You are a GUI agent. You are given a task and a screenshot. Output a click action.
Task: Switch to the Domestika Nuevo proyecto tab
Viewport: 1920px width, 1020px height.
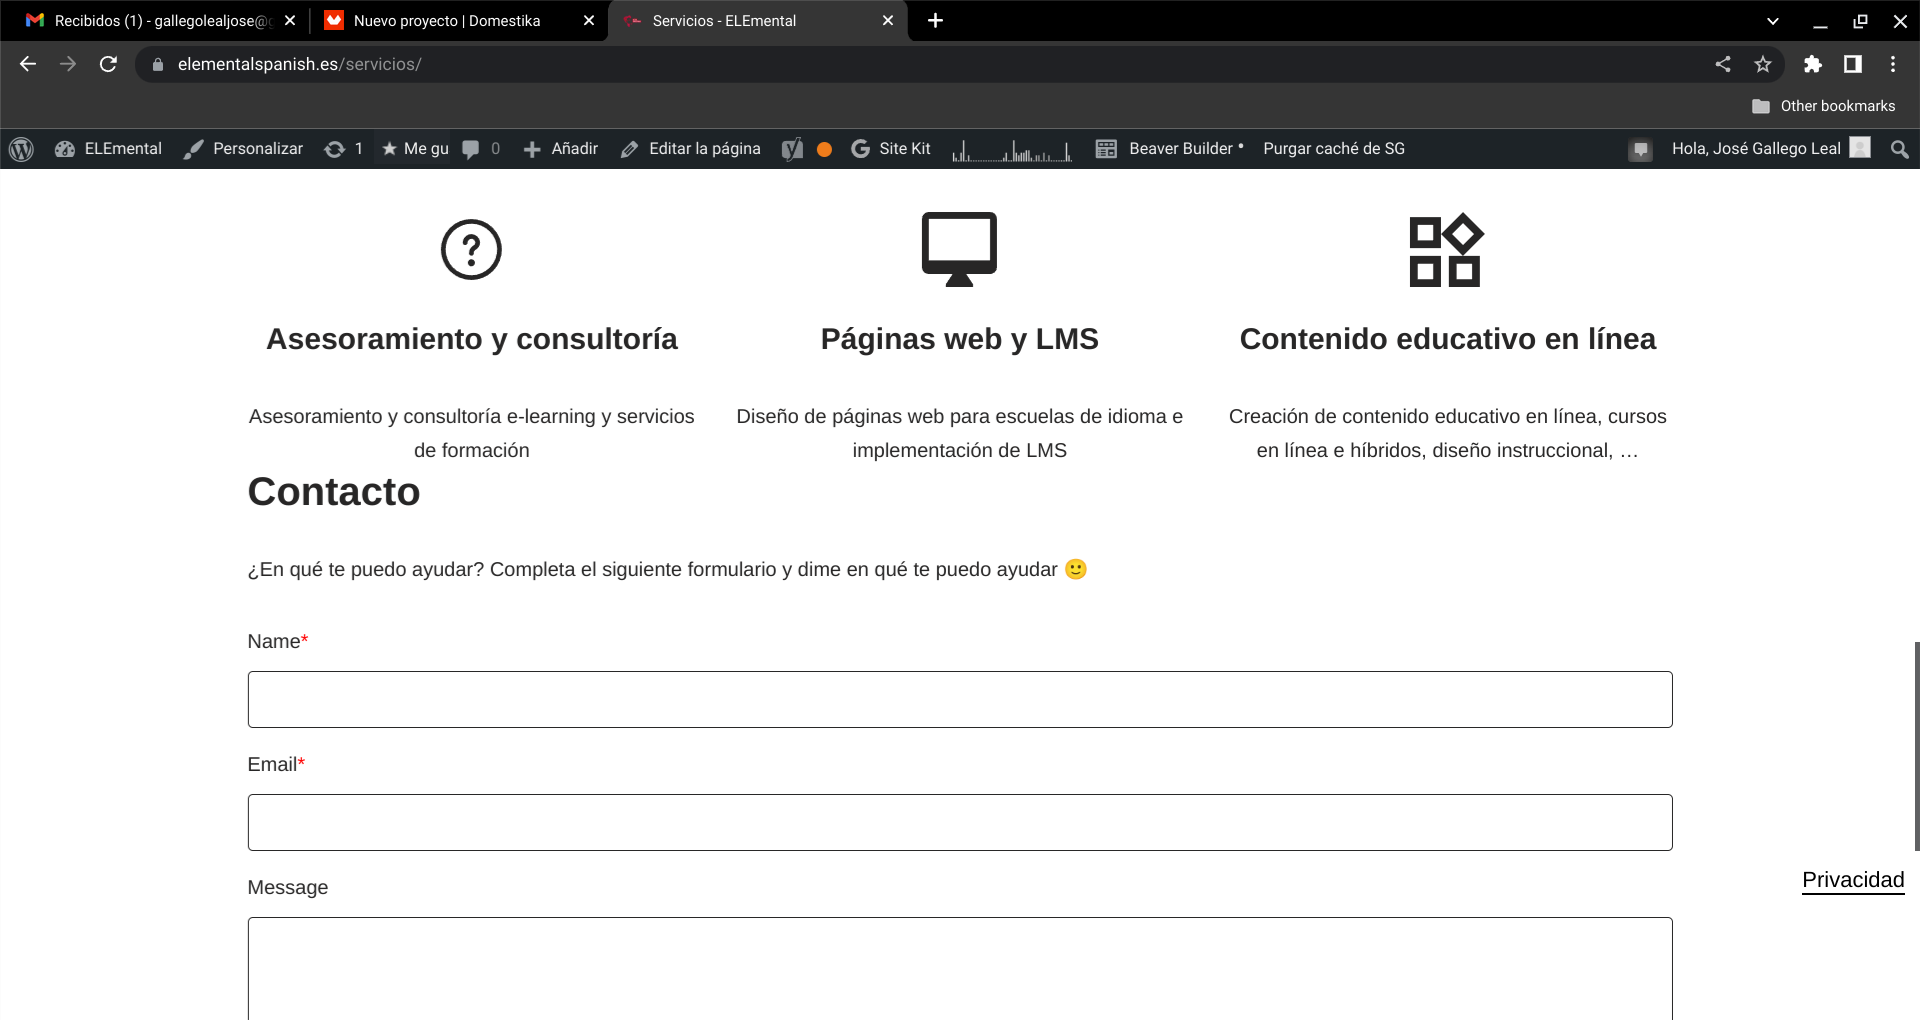point(446,21)
